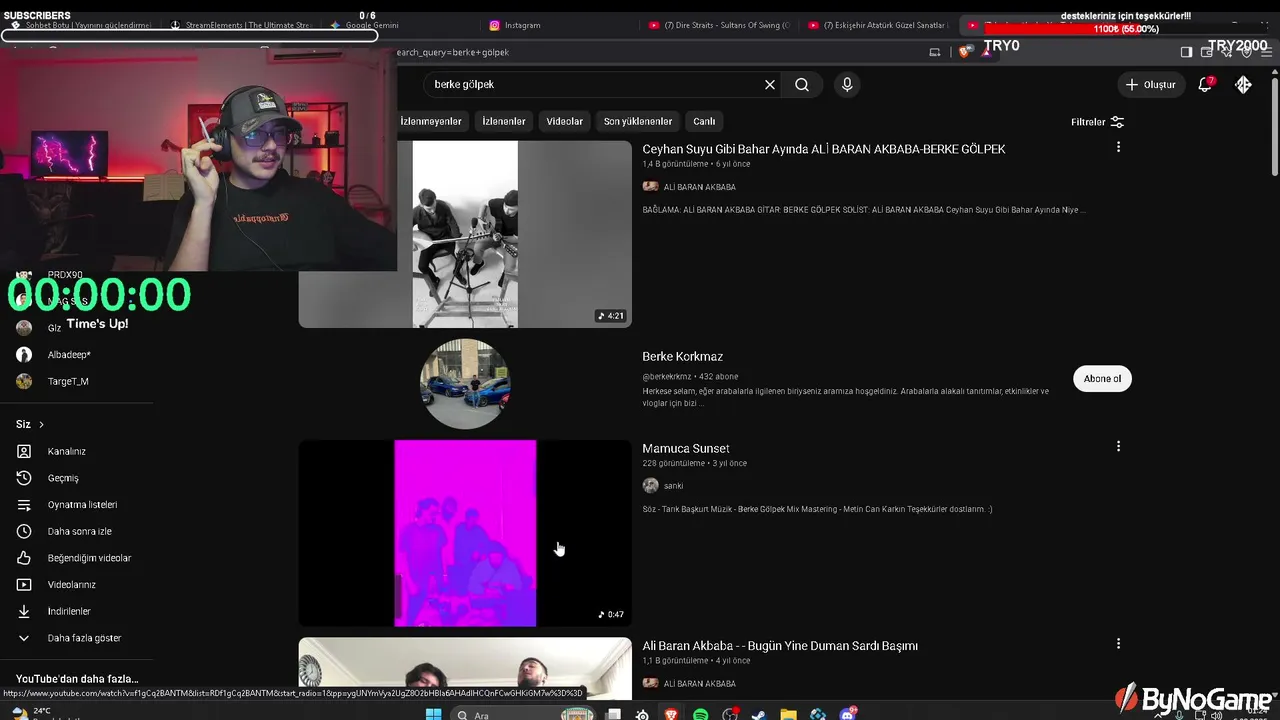Viewport: 1280px width, 720px height.
Task: Select the Son yüklenenler filter chip
Action: (x=638, y=121)
